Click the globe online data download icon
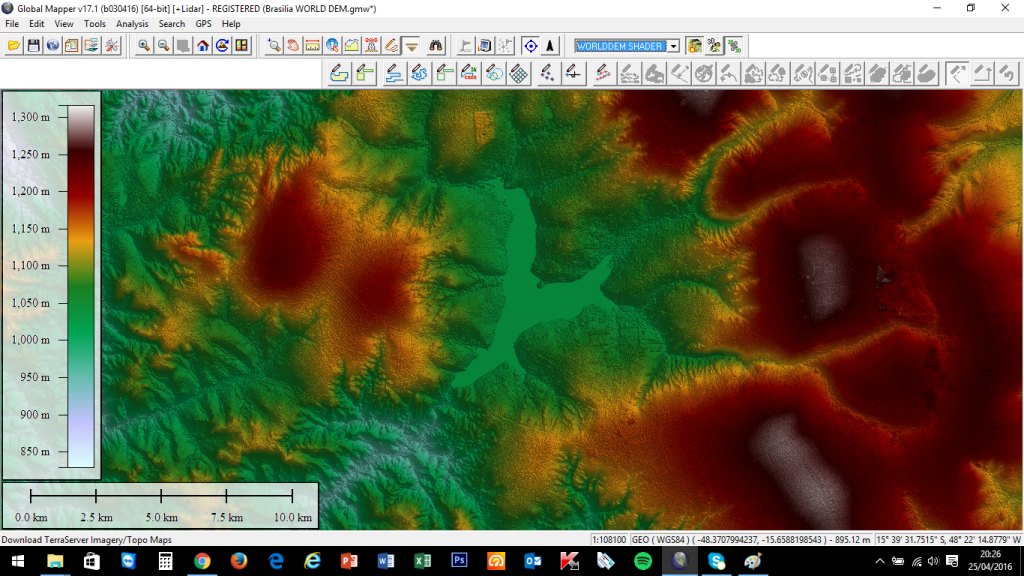The image size is (1024, 576). [x=53, y=46]
